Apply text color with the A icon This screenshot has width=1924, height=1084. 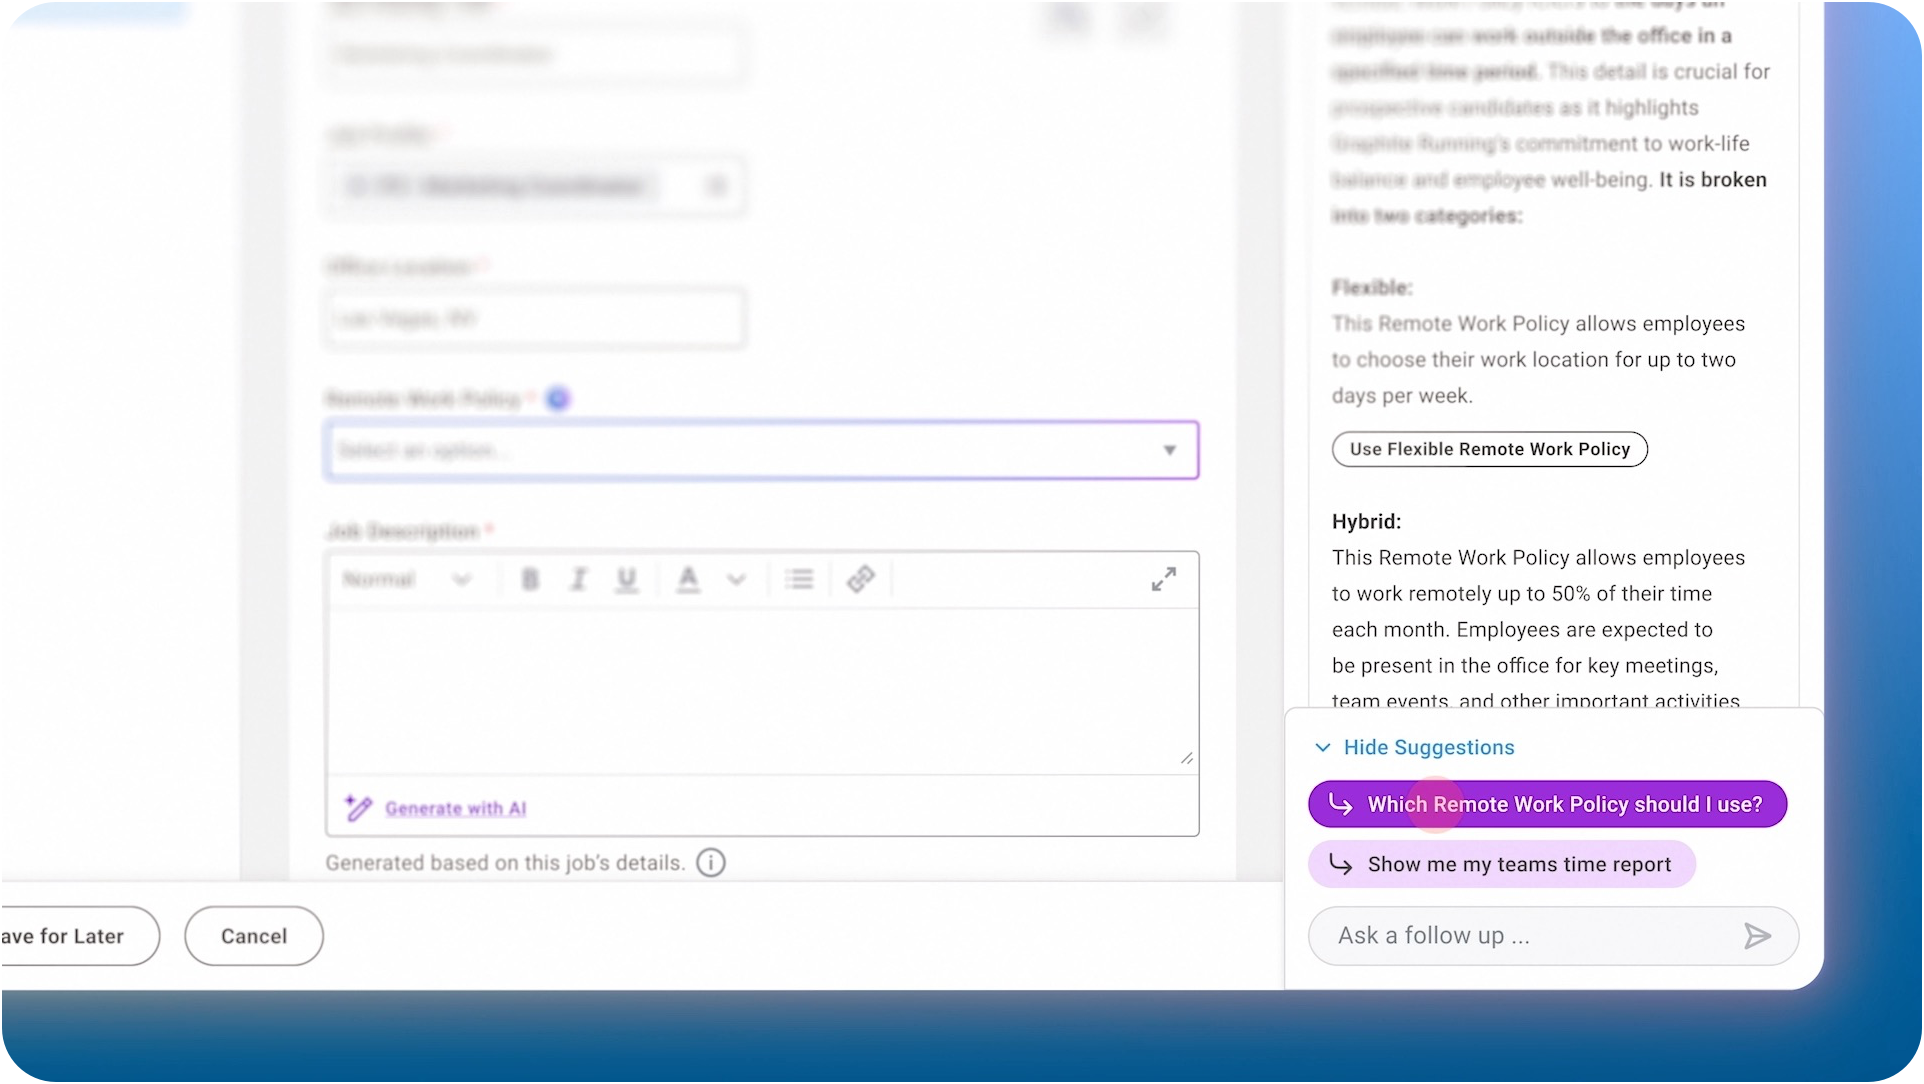pyautogui.click(x=688, y=580)
